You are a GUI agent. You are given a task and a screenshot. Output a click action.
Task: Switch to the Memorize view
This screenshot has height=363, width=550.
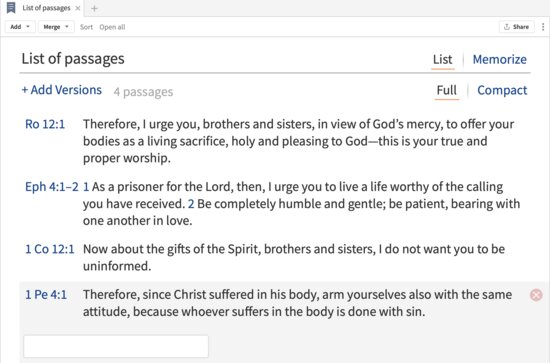click(499, 59)
